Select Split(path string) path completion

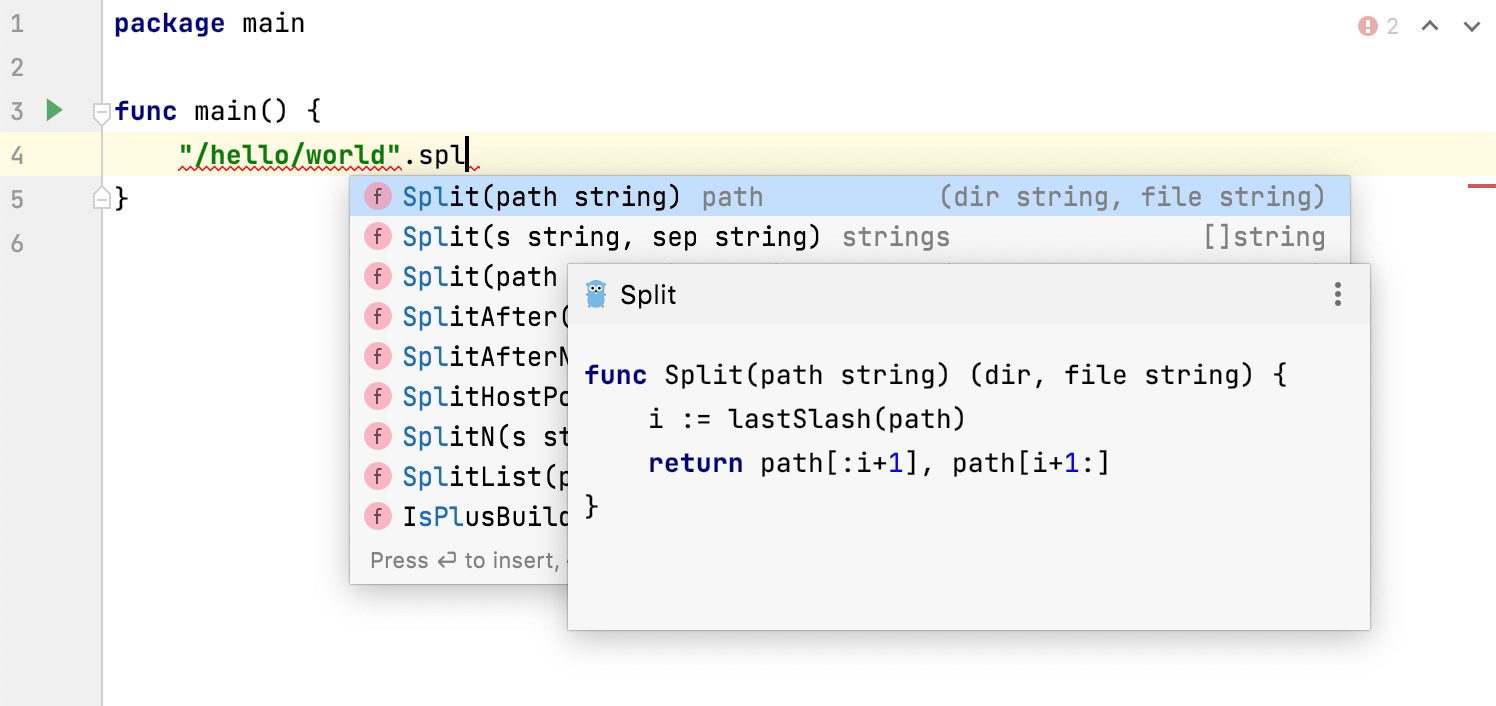pos(541,197)
